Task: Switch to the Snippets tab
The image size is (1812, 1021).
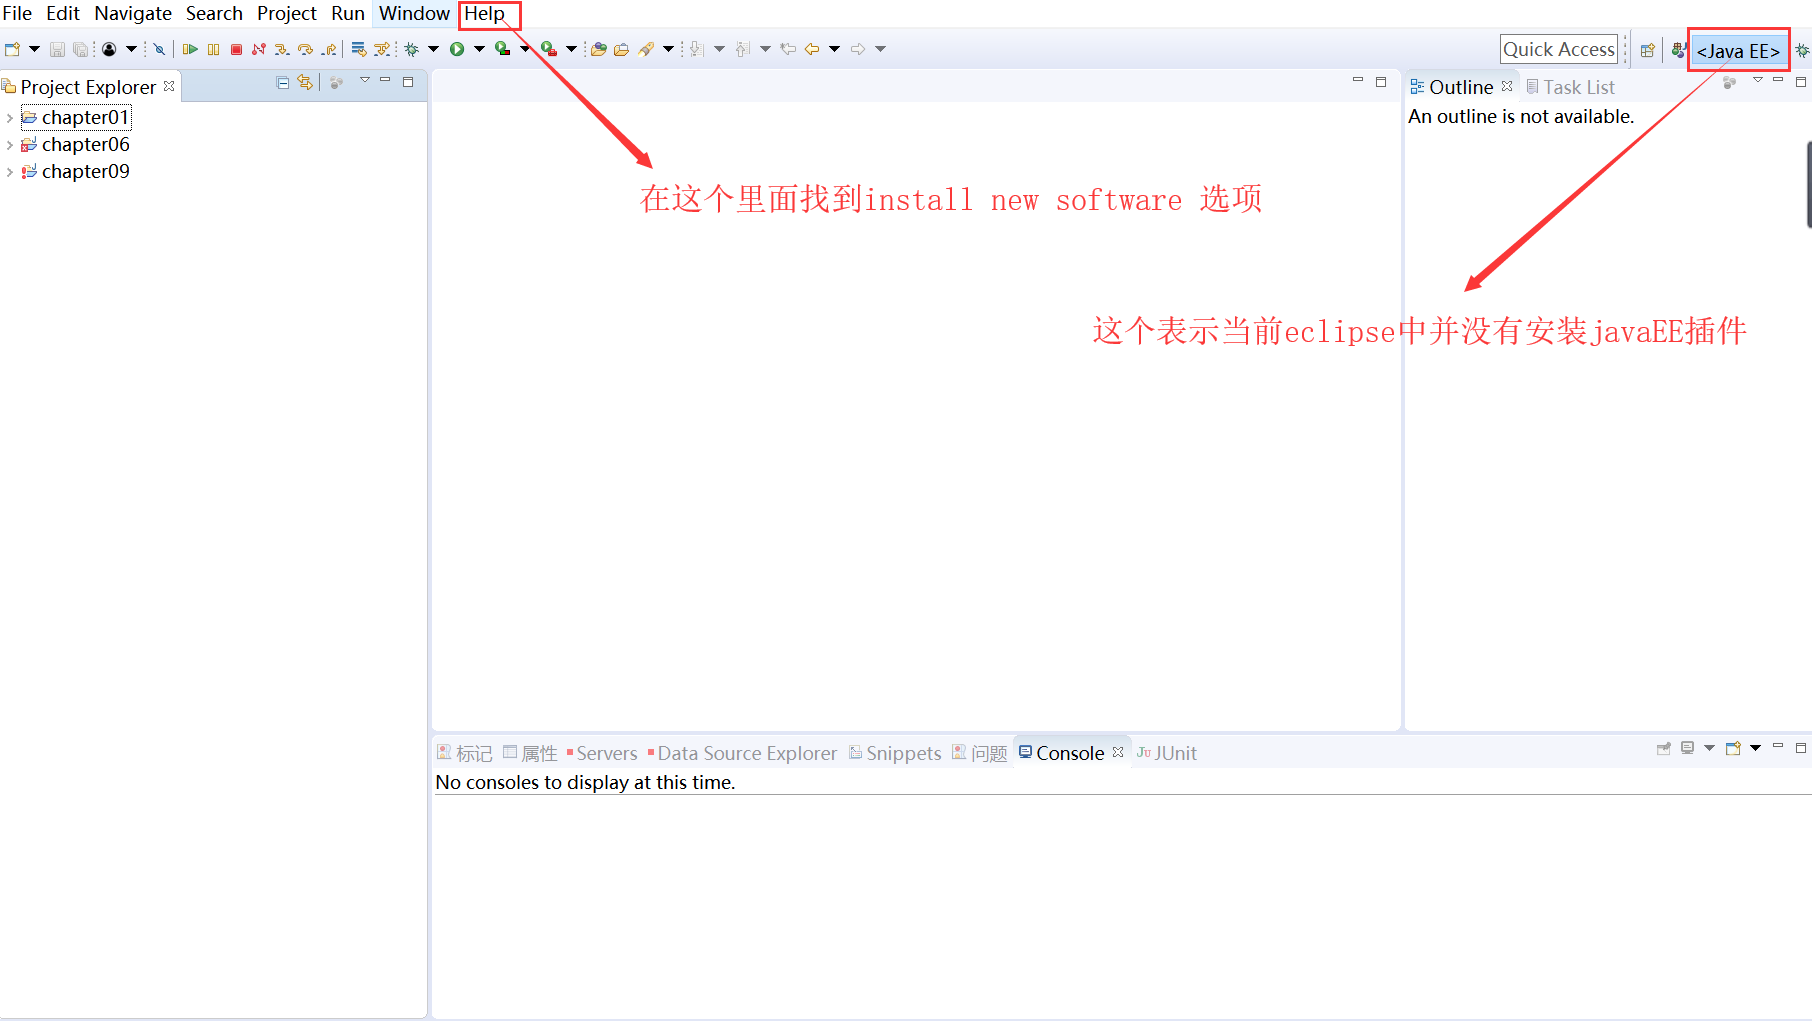Action: [895, 753]
